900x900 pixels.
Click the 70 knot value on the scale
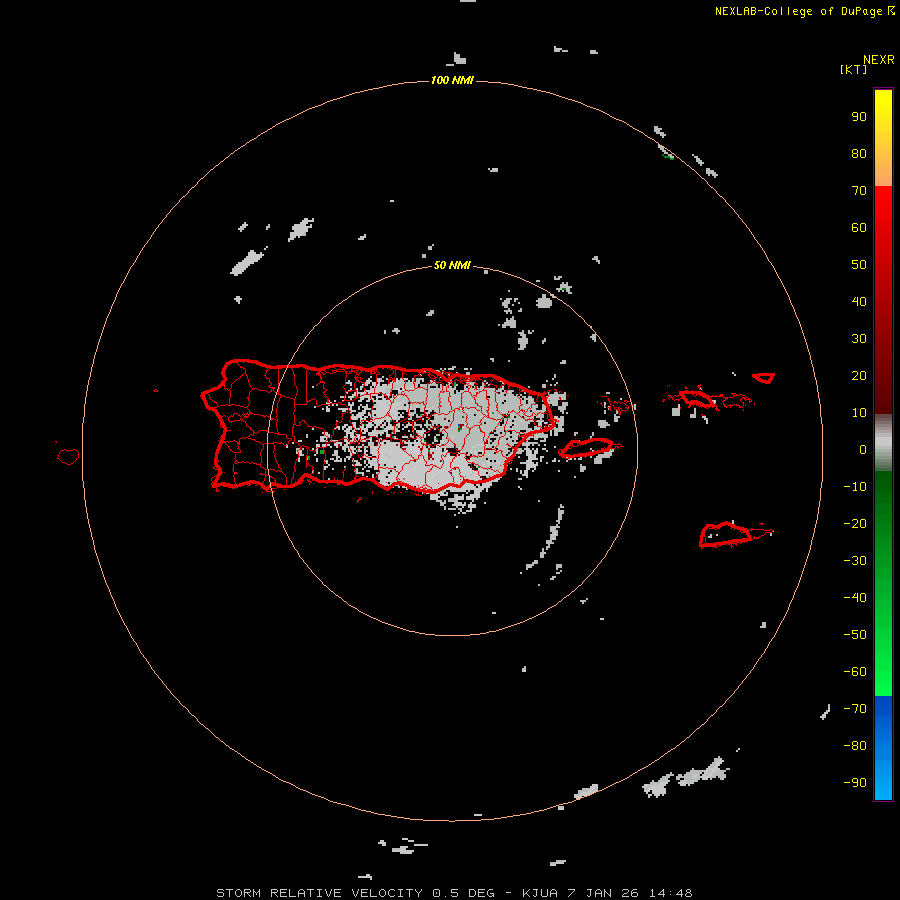(859, 191)
